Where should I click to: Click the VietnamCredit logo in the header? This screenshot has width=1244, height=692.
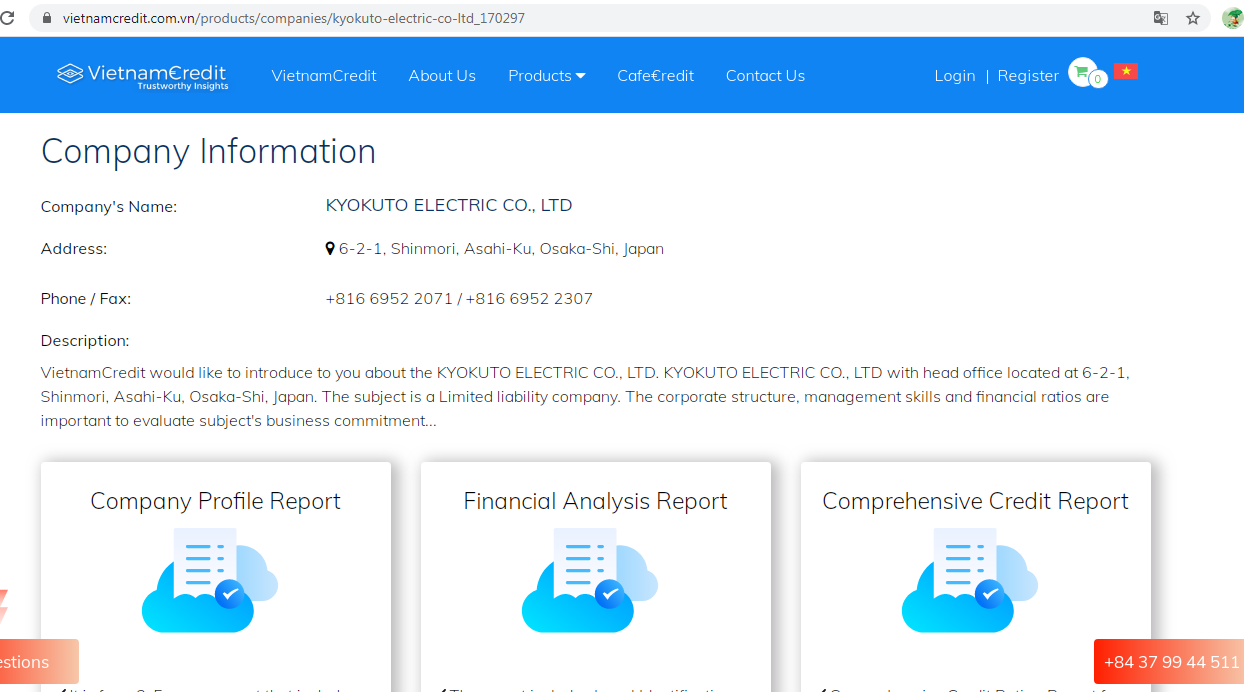[142, 76]
